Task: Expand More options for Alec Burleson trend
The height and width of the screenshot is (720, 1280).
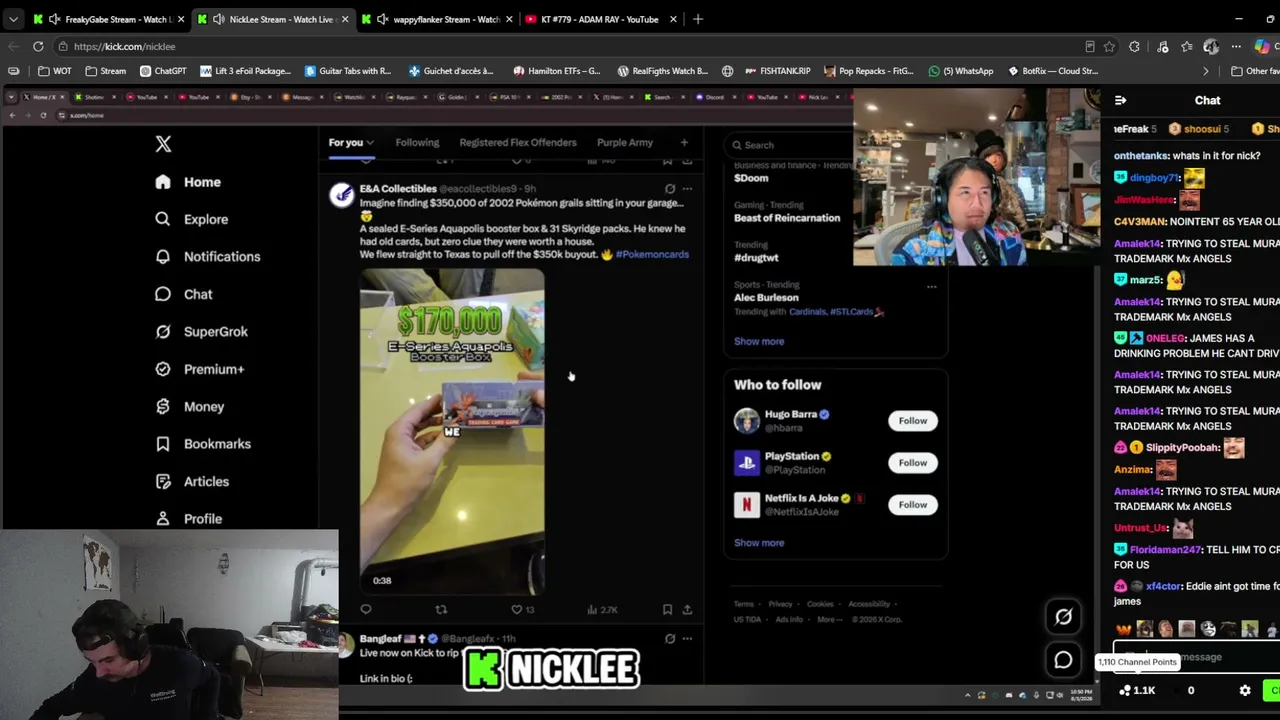Action: [931, 287]
